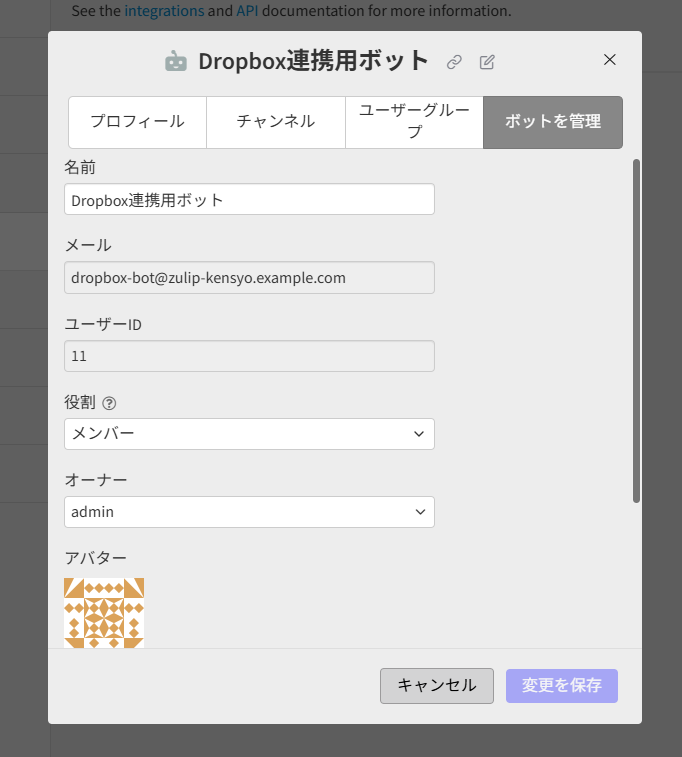Click the bot avatar image

point(104,612)
